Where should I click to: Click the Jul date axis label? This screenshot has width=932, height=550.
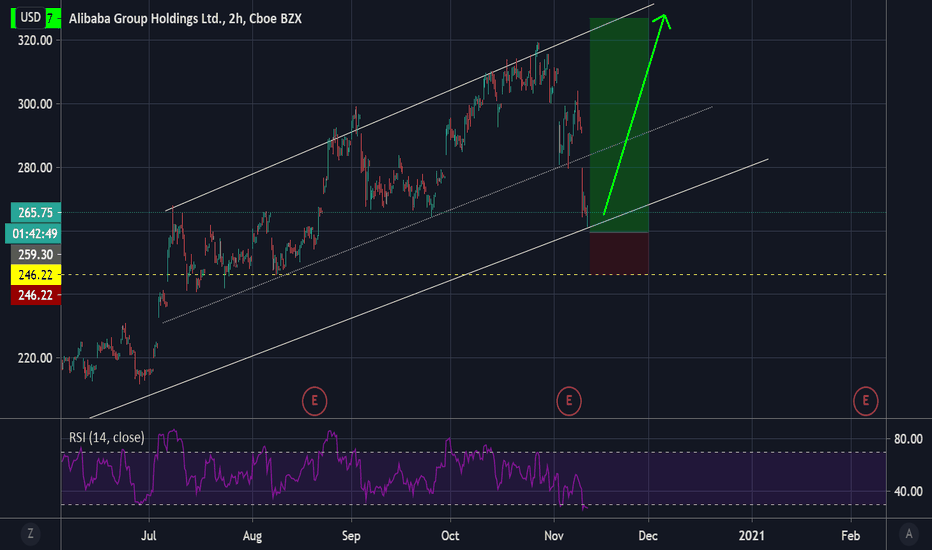click(149, 536)
